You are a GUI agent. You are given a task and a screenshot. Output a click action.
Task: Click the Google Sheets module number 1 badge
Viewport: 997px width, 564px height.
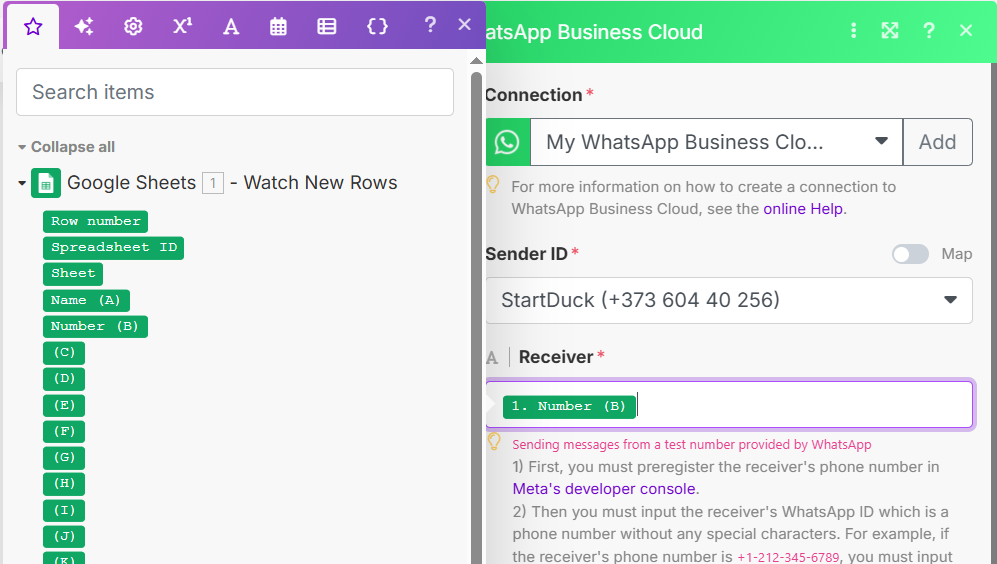coord(213,184)
